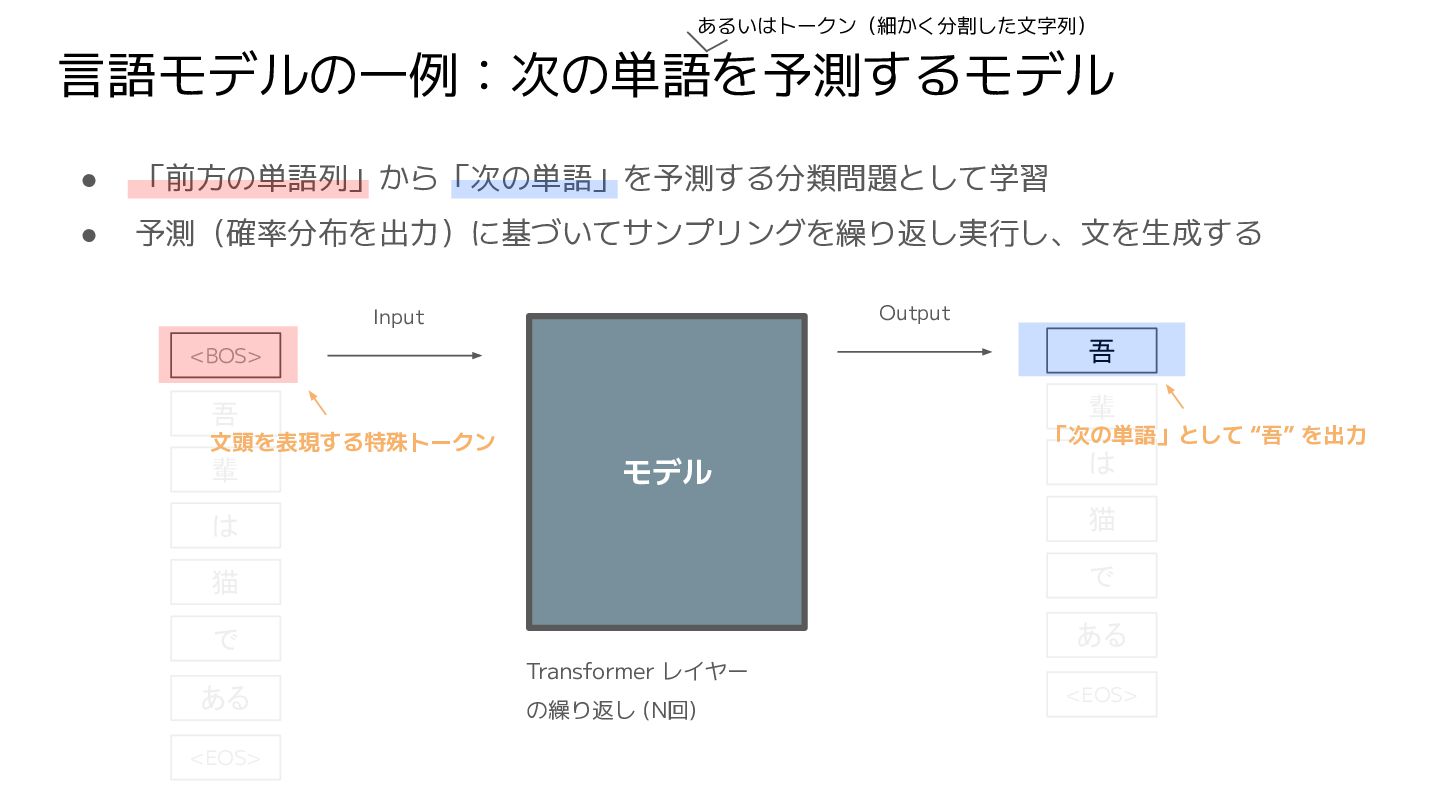Click the highlighted output token 吾
This screenshot has width=1440, height=810.
tap(1101, 350)
